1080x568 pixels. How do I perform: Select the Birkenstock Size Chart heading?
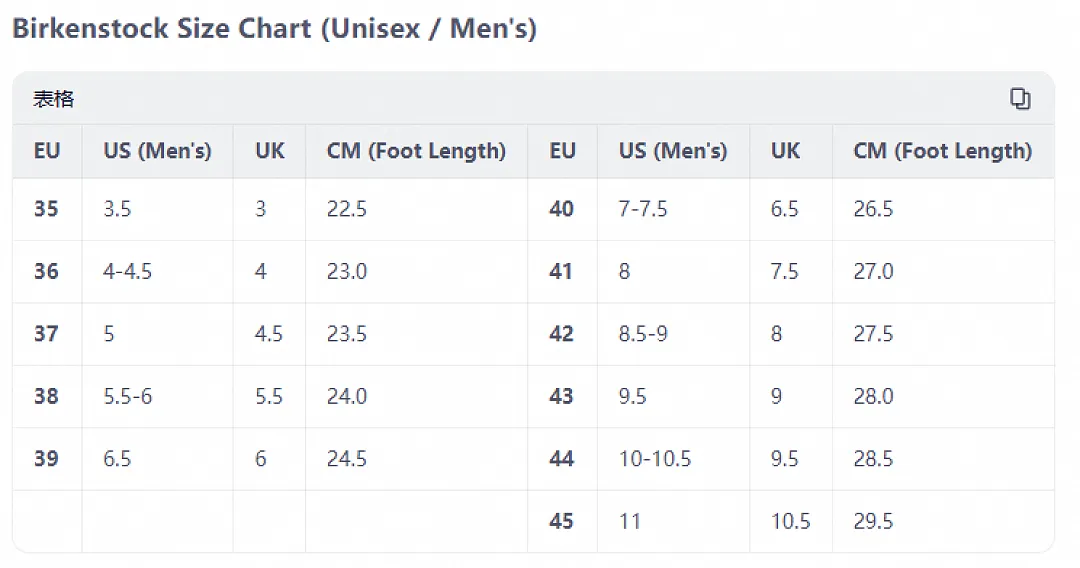pos(274,28)
